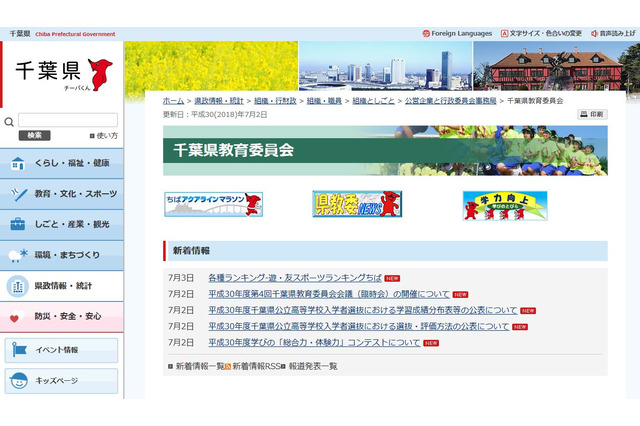
Task: Click the building icon for 県政情報・統計
Action: pyautogui.click(x=18, y=286)
